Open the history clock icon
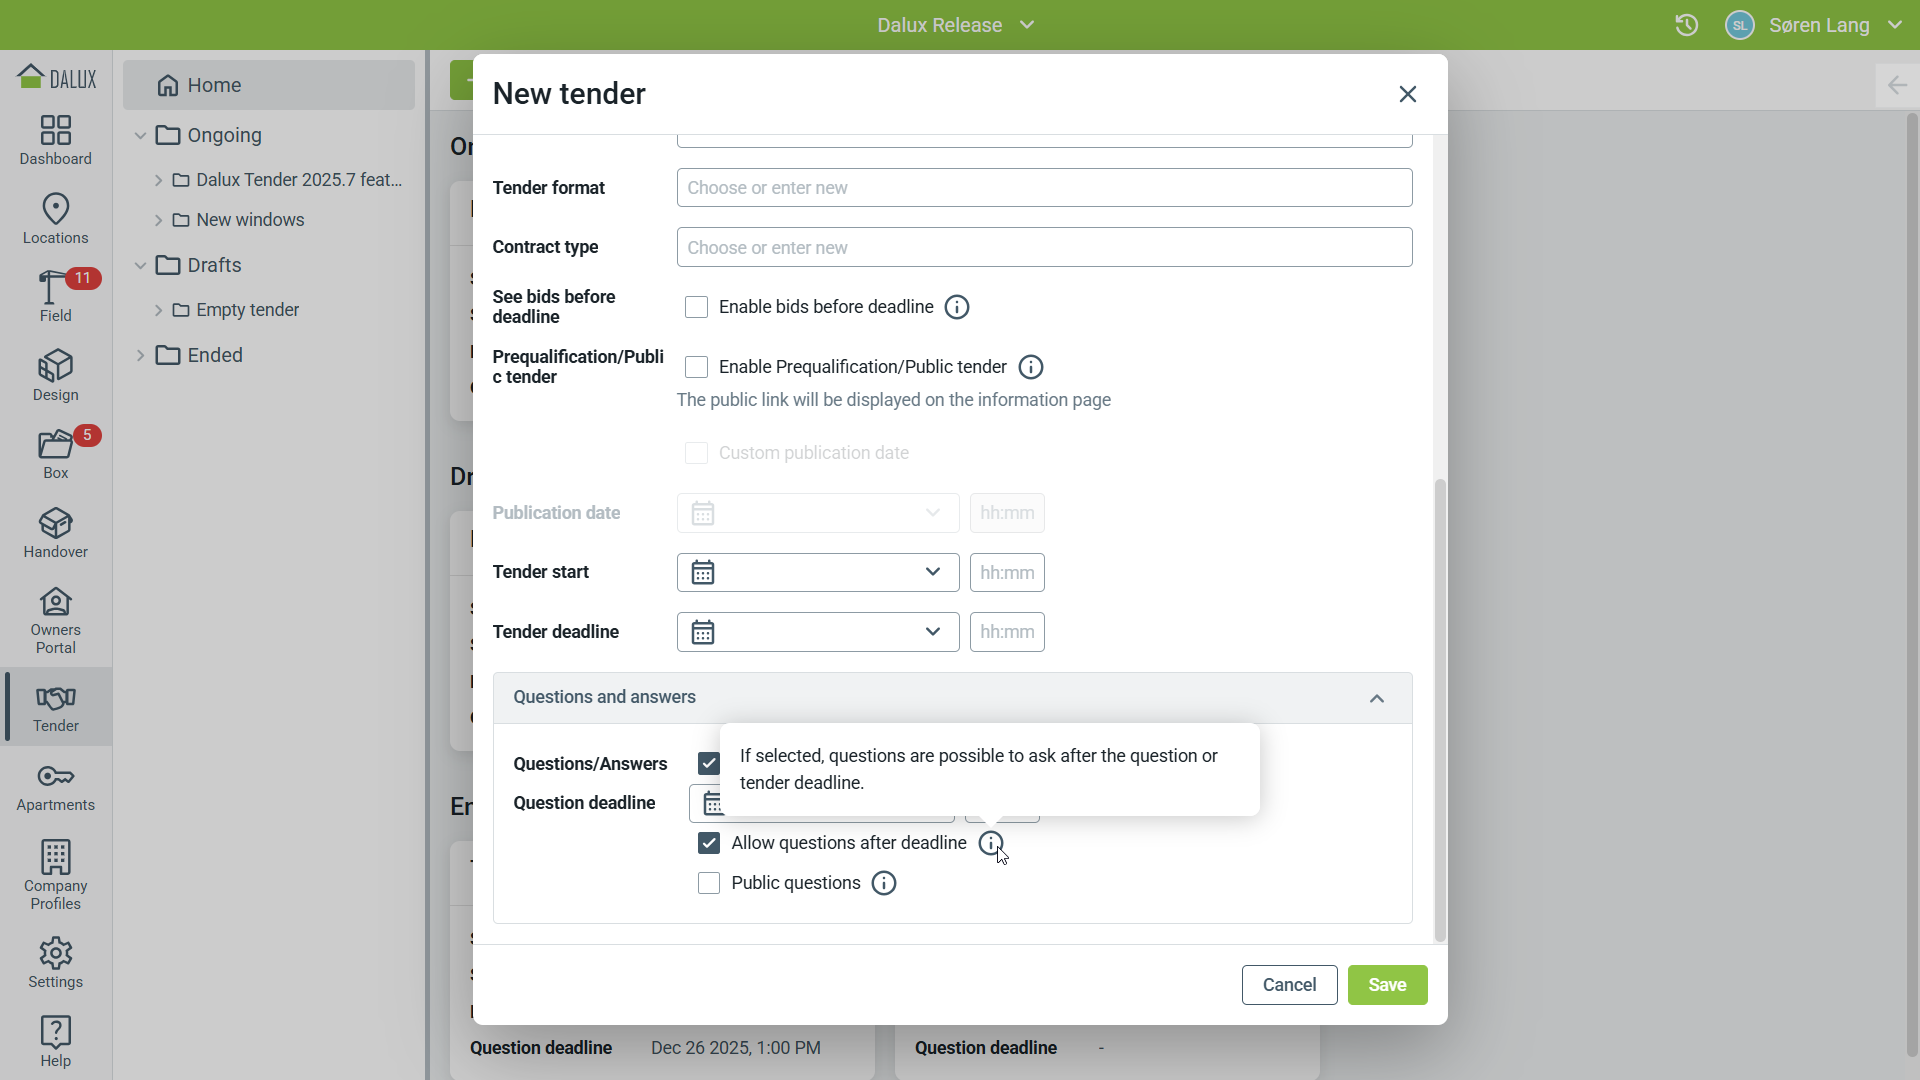Image resolution: width=1920 pixels, height=1080 pixels. pyautogui.click(x=1687, y=25)
